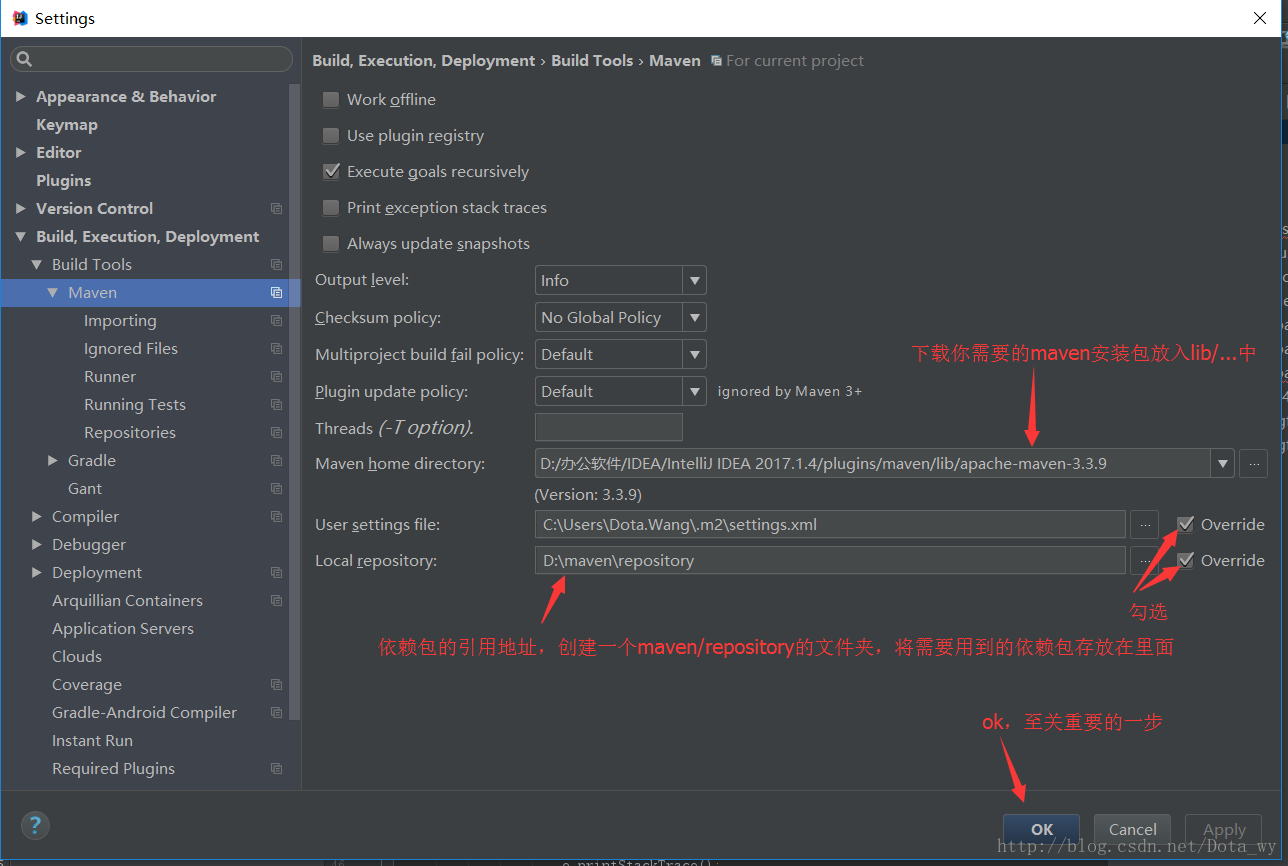Viewport: 1288px width, 866px height.
Task: Expand the Version Control node
Action: [x=20, y=209]
